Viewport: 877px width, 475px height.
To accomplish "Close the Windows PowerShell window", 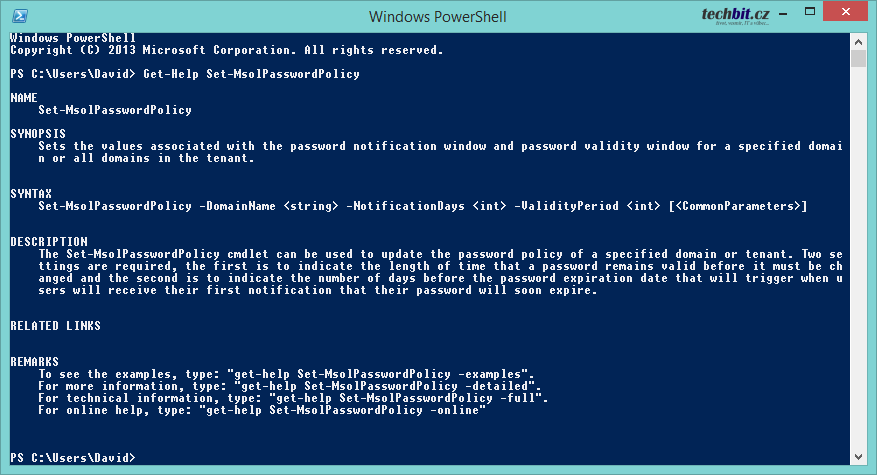I will 845,12.
